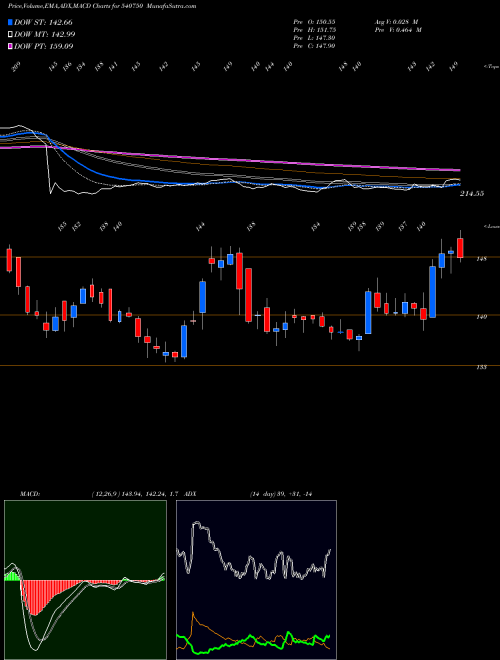Select the 'DOW PT: 159.09' label
The width and height of the screenshot is (500, 660).
(44, 46)
